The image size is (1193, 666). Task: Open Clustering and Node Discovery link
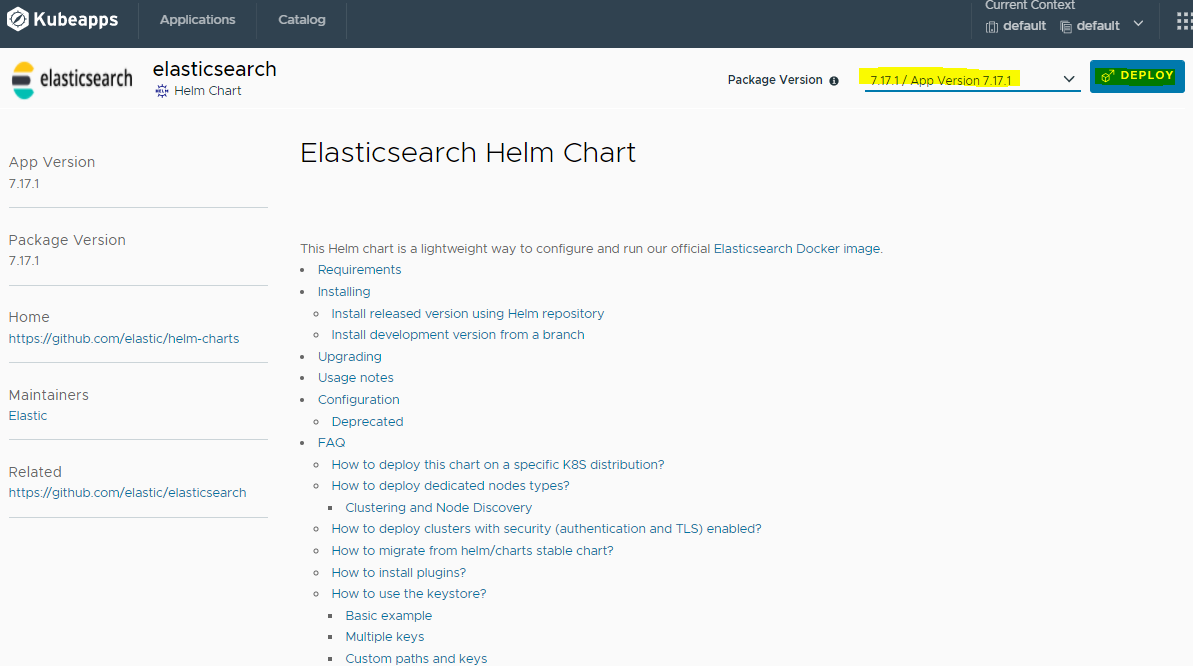pyautogui.click(x=438, y=508)
